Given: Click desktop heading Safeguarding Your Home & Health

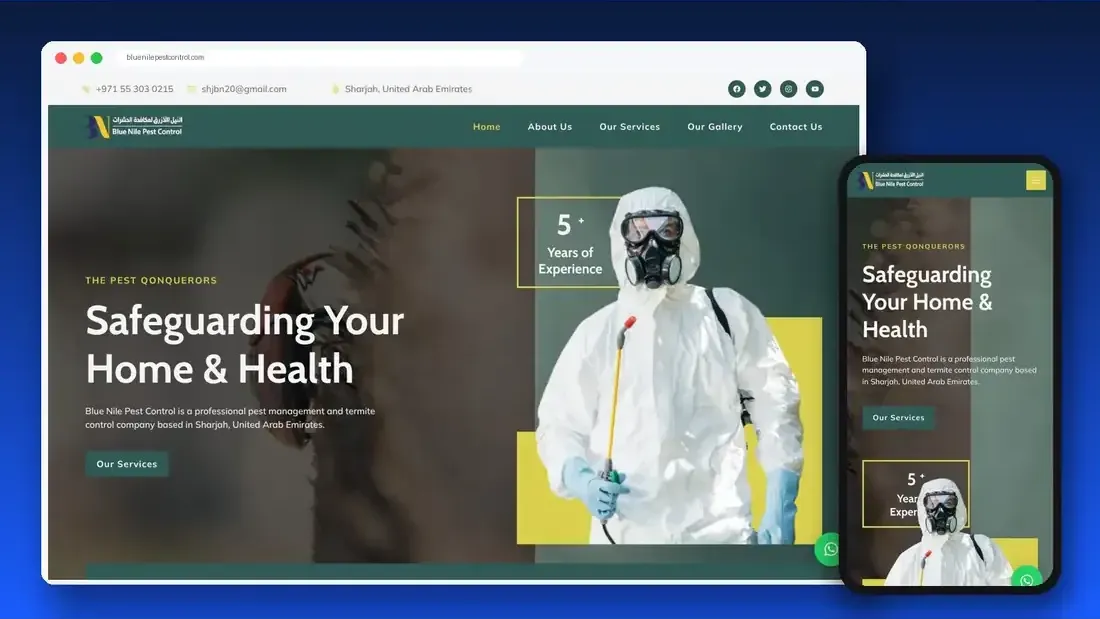Looking at the screenshot, I should click(x=244, y=345).
